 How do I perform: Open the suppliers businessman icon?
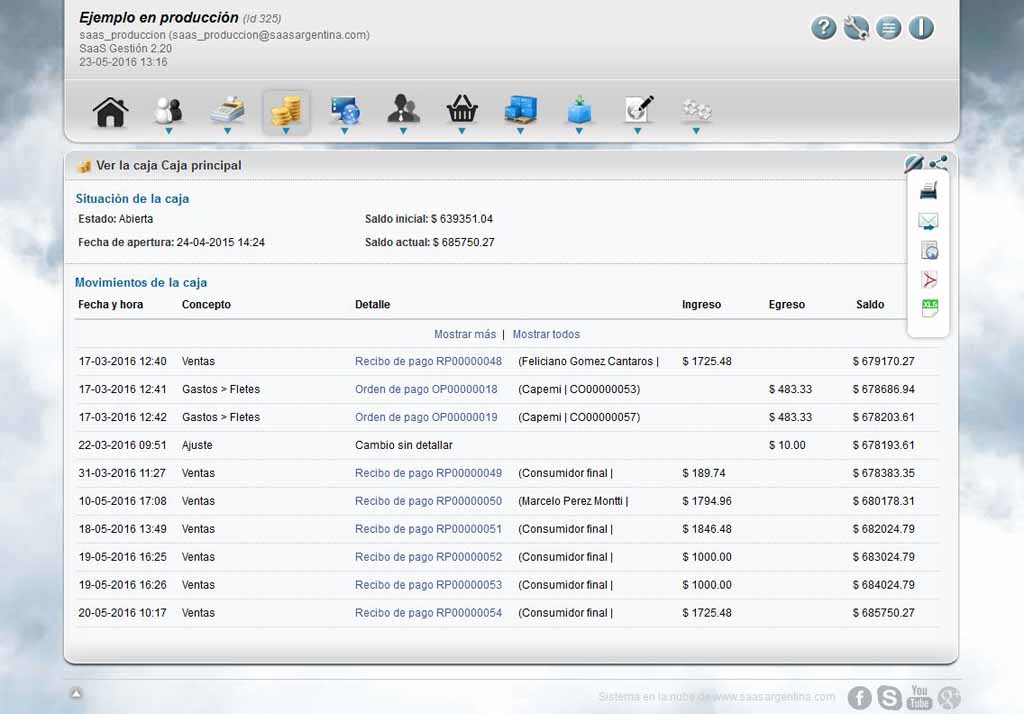coord(403,109)
